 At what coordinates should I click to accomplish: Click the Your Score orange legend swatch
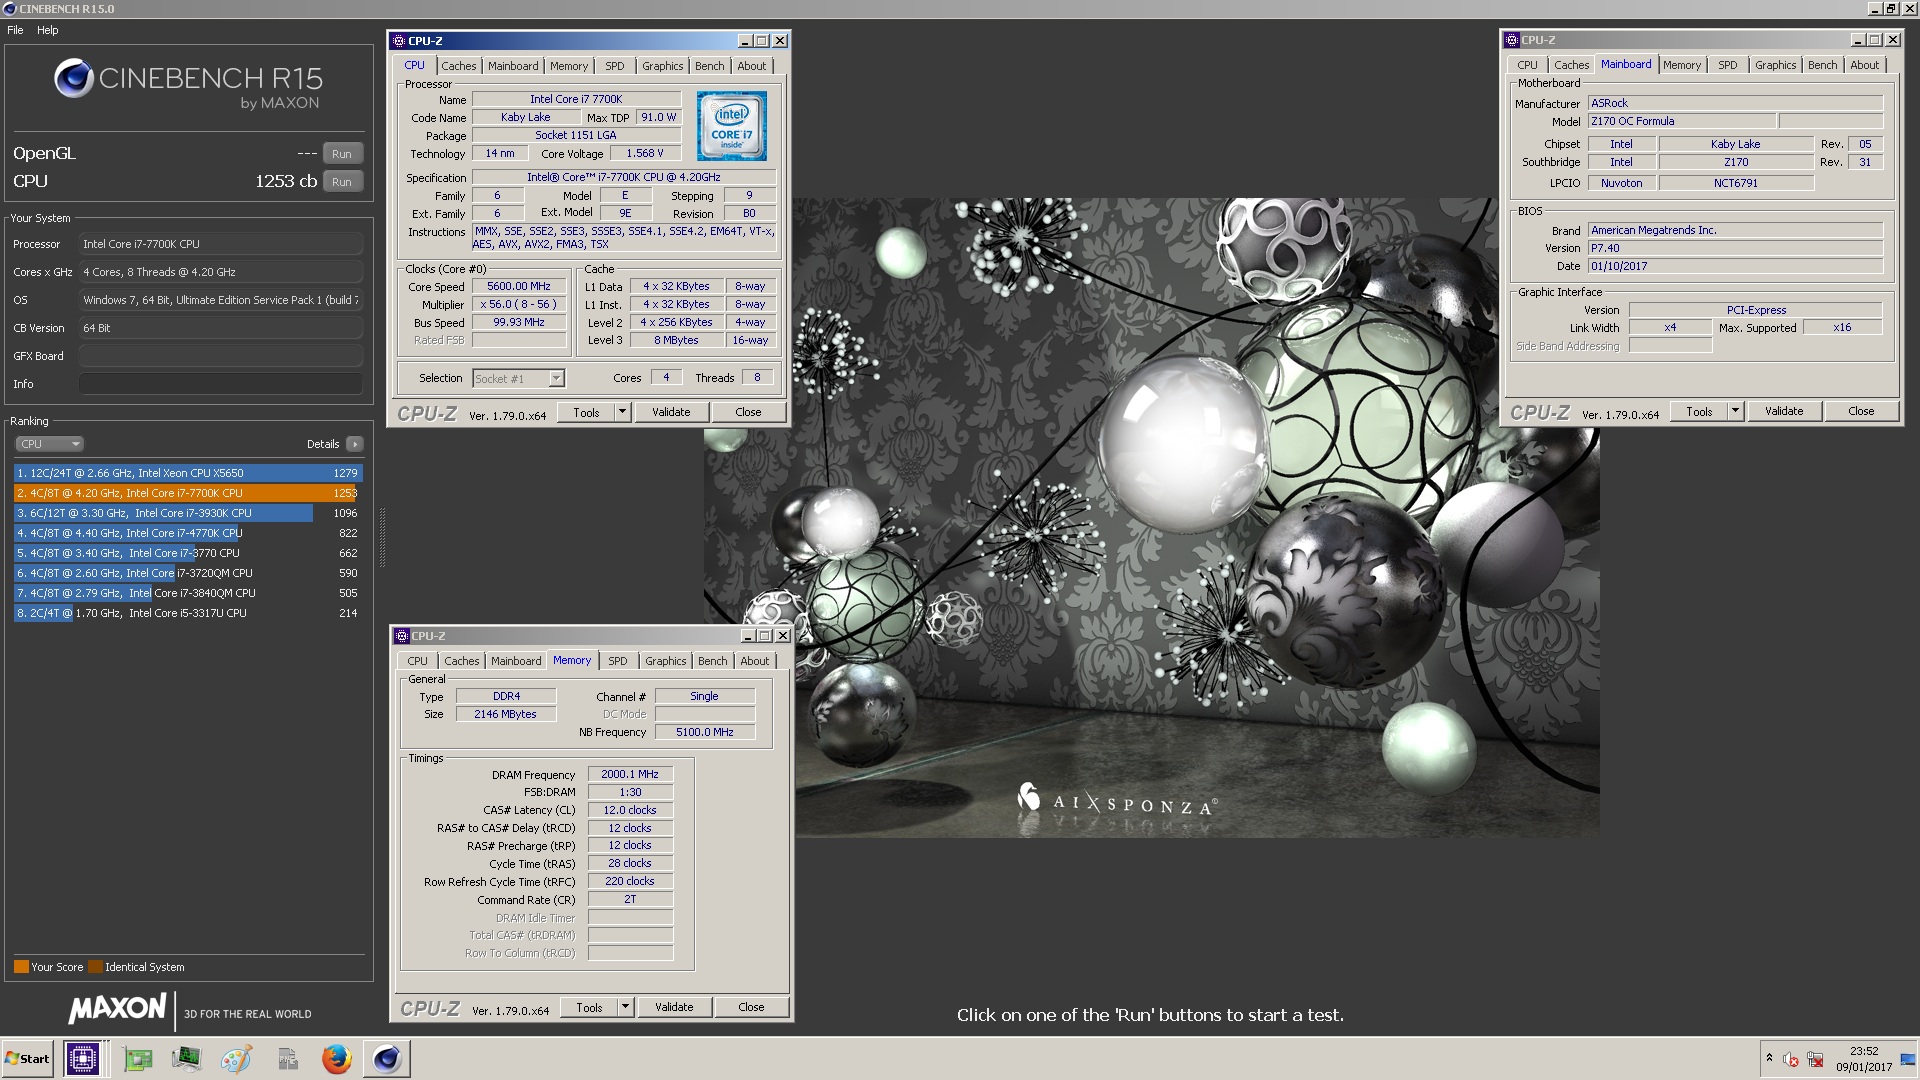point(21,967)
